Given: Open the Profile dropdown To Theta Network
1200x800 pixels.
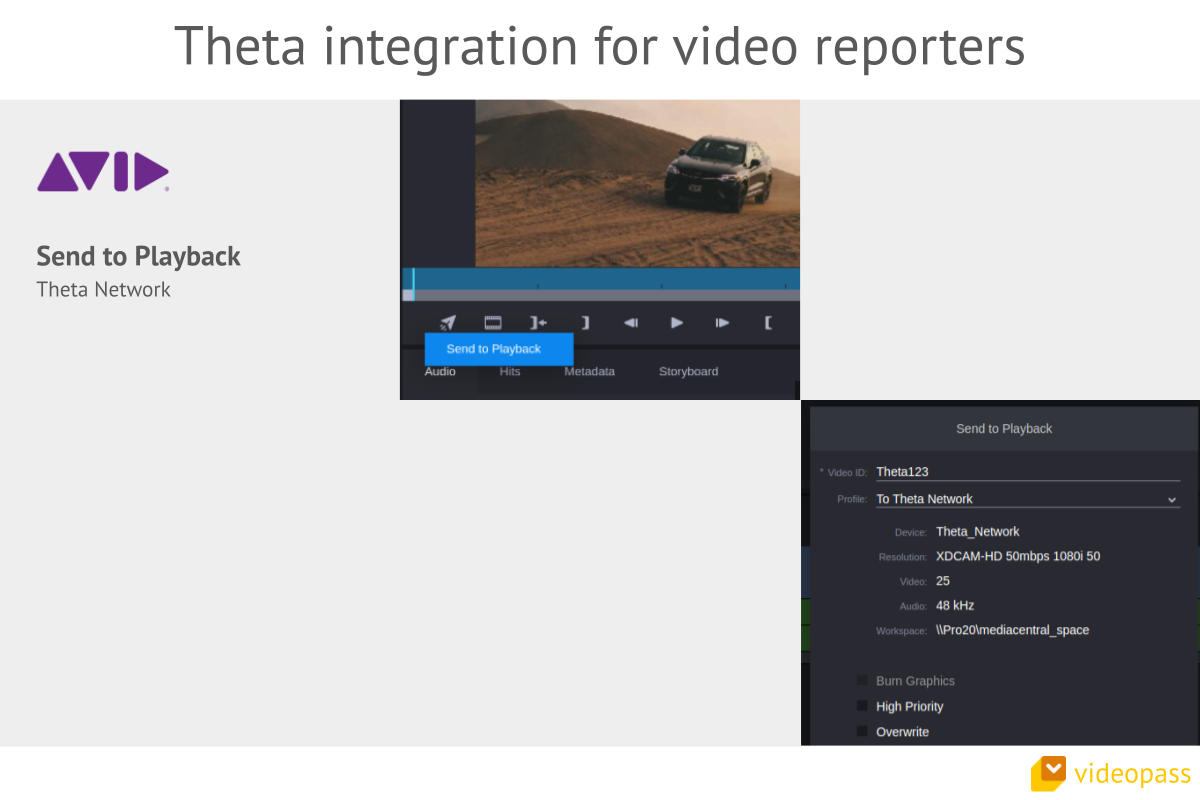Looking at the screenshot, I should (1028, 499).
